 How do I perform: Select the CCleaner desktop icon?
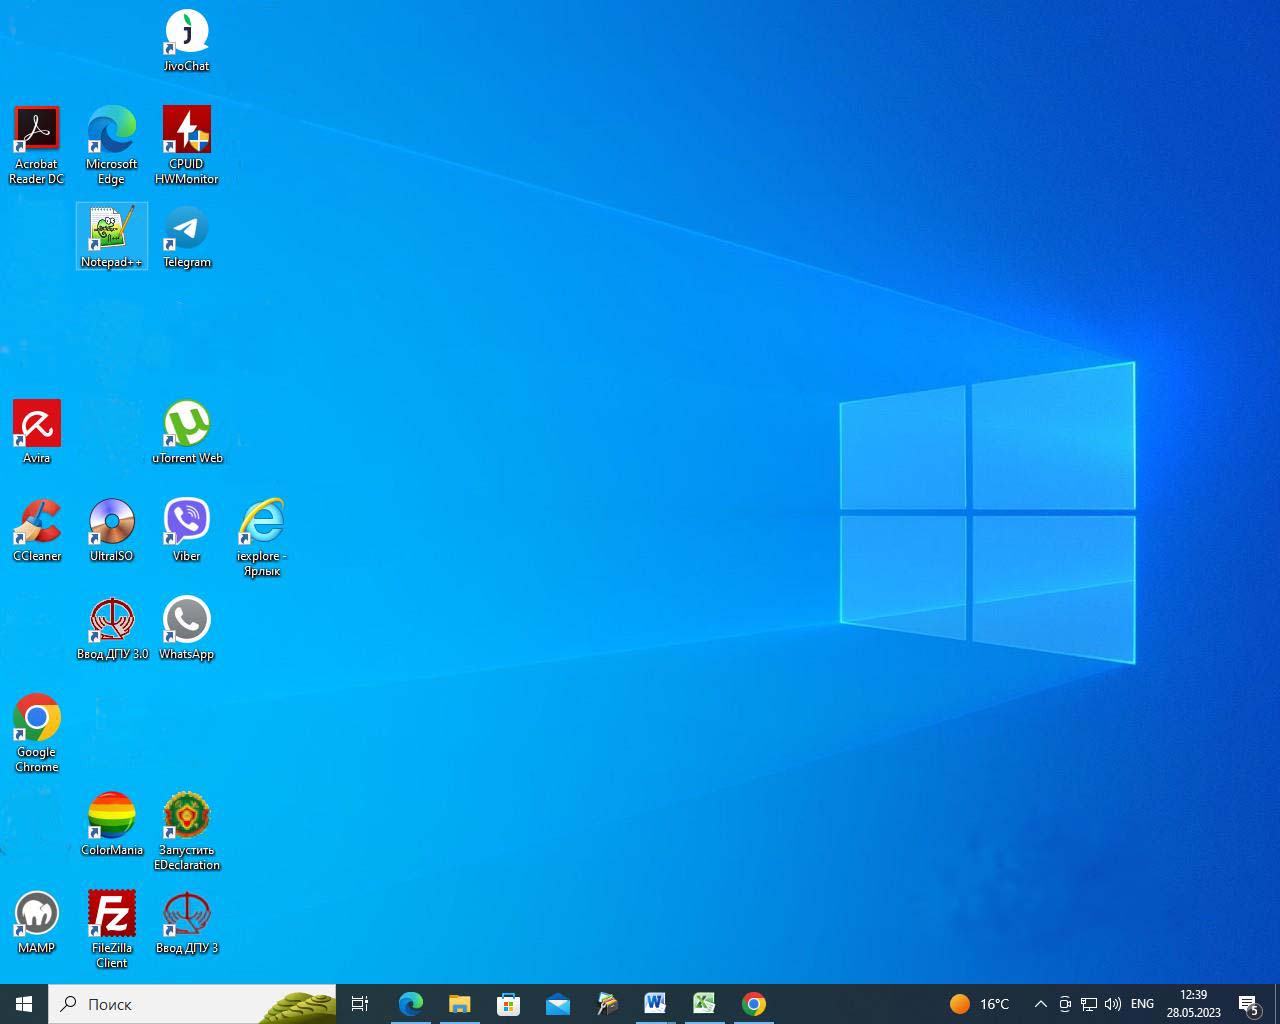point(37,523)
